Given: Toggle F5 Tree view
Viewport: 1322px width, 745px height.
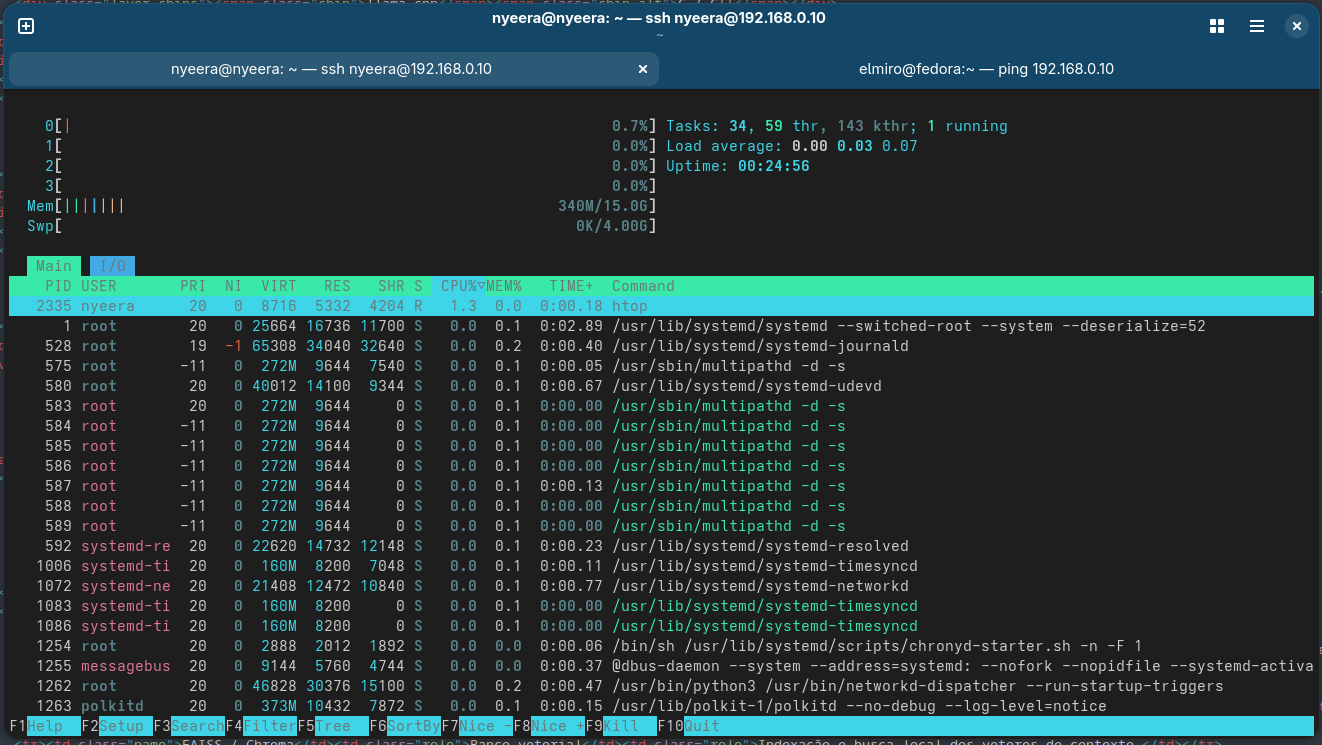Looking at the screenshot, I should coord(333,726).
